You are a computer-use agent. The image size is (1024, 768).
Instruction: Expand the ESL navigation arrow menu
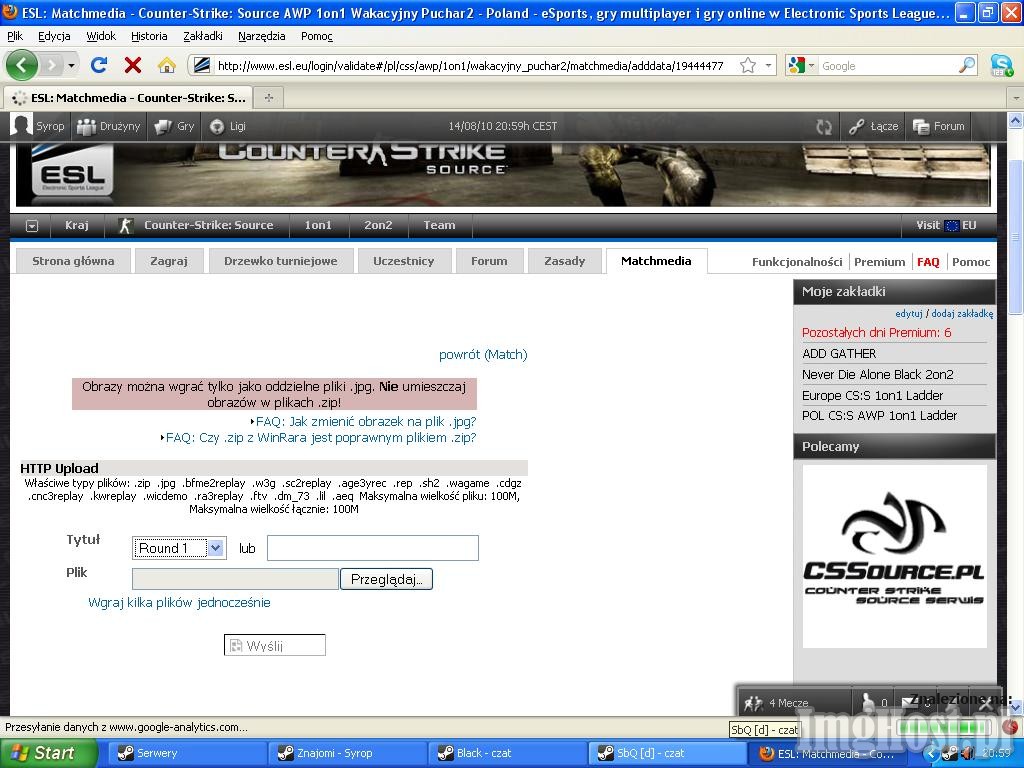pyautogui.click(x=31, y=225)
